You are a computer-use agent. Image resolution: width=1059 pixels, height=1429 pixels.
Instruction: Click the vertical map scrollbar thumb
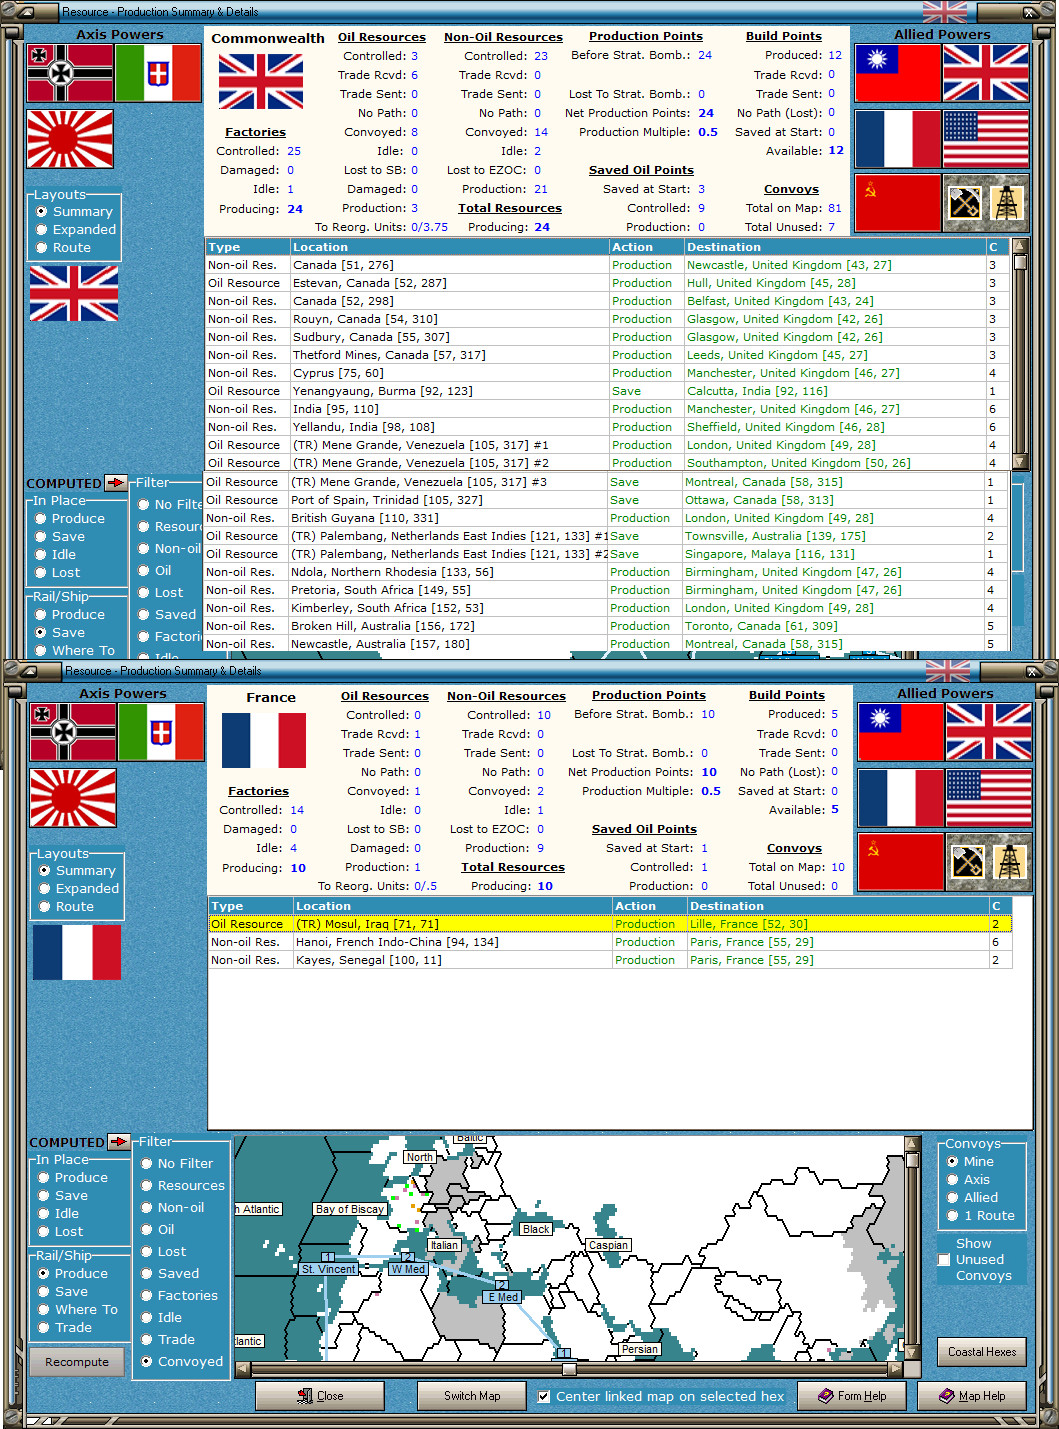pyautogui.click(x=912, y=1159)
